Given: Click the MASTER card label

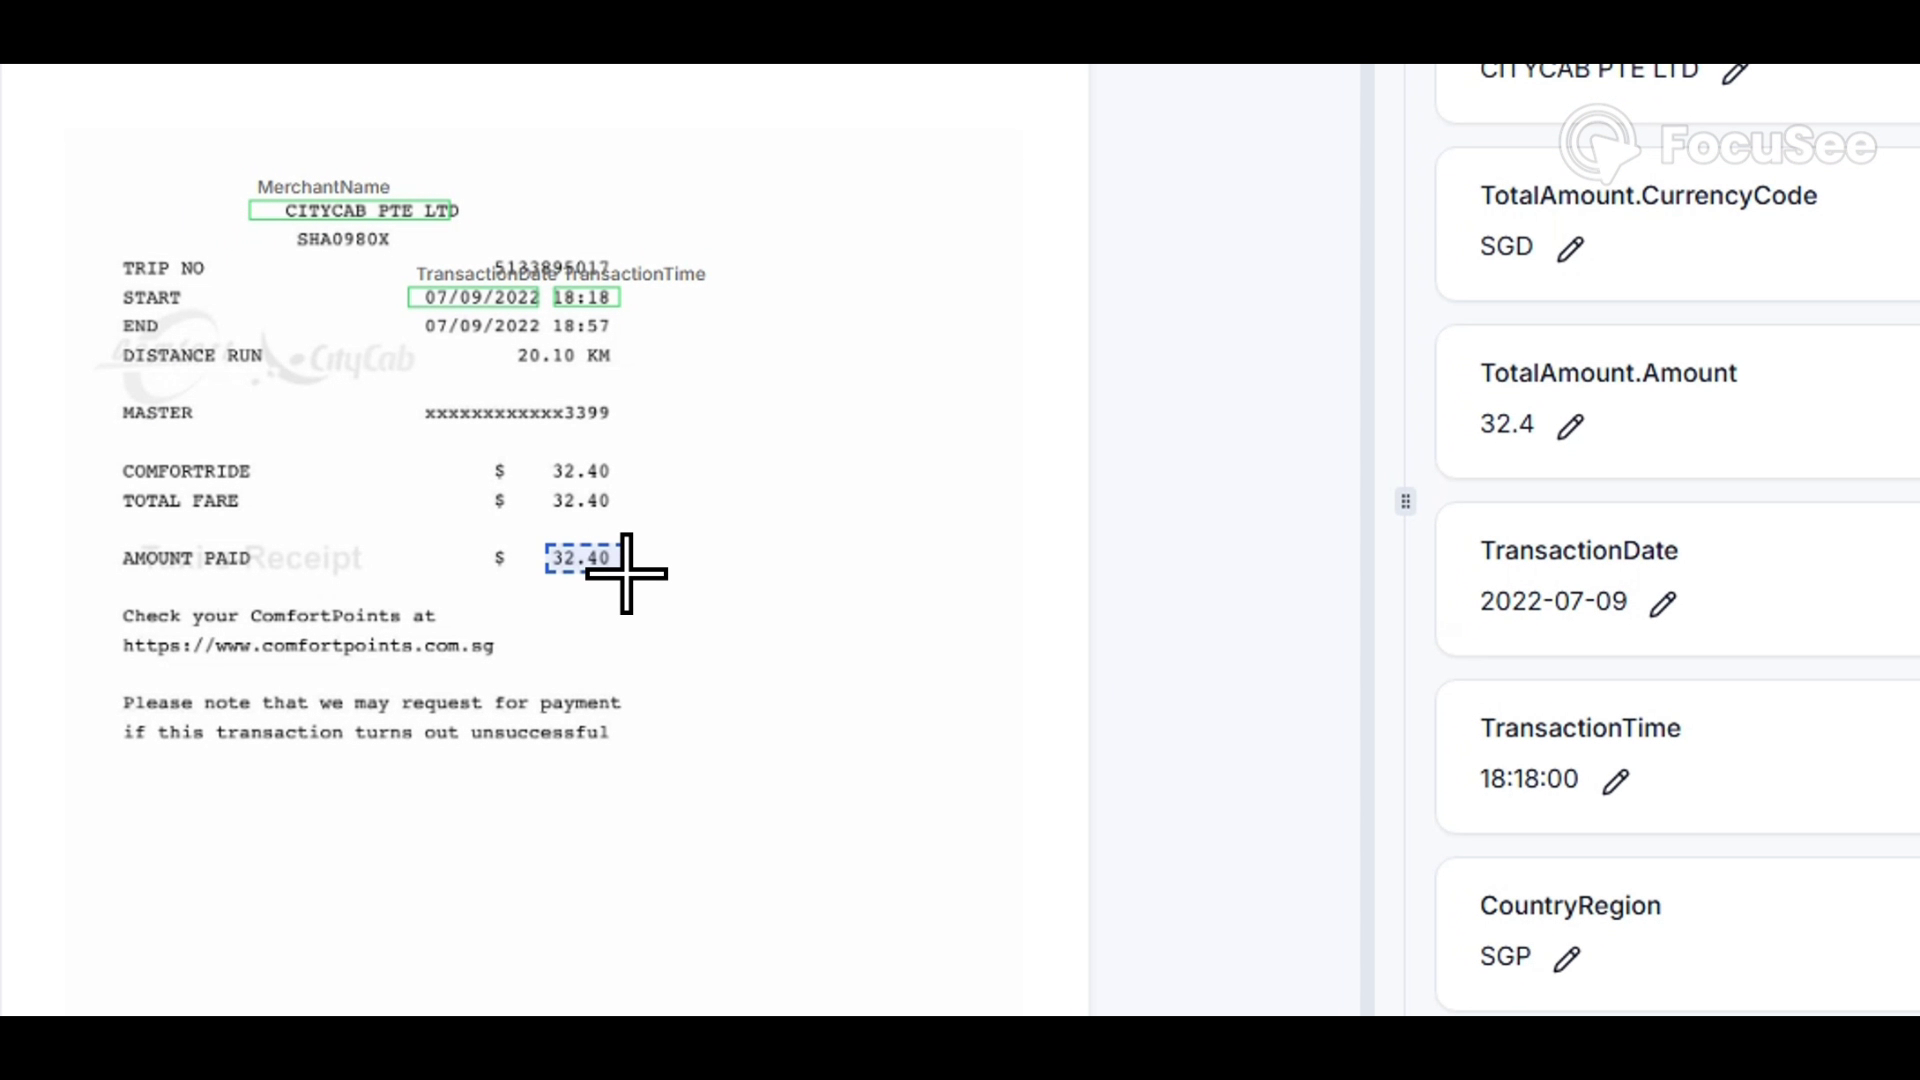Looking at the screenshot, I should (157, 413).
